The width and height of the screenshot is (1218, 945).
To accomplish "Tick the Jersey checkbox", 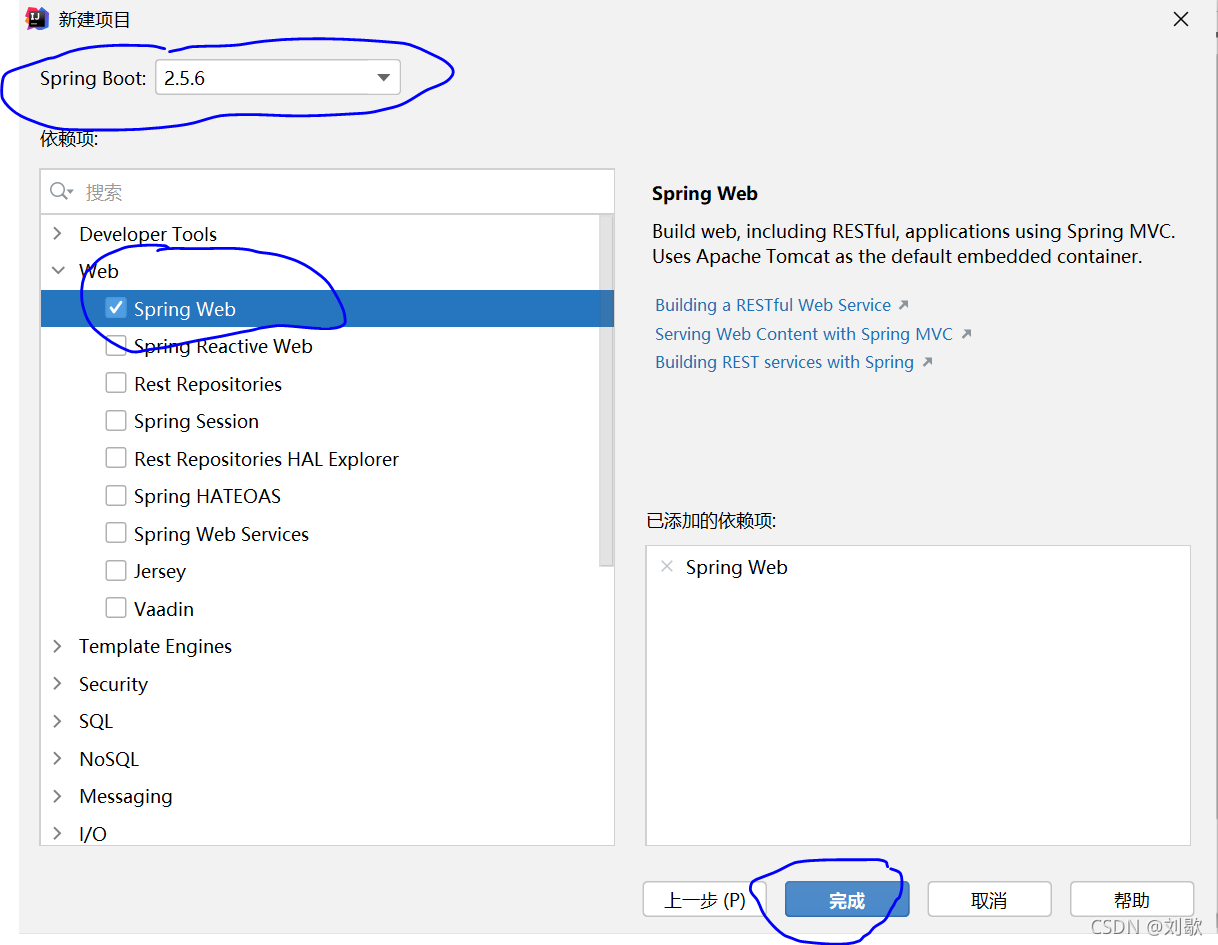I will point(116,571).
